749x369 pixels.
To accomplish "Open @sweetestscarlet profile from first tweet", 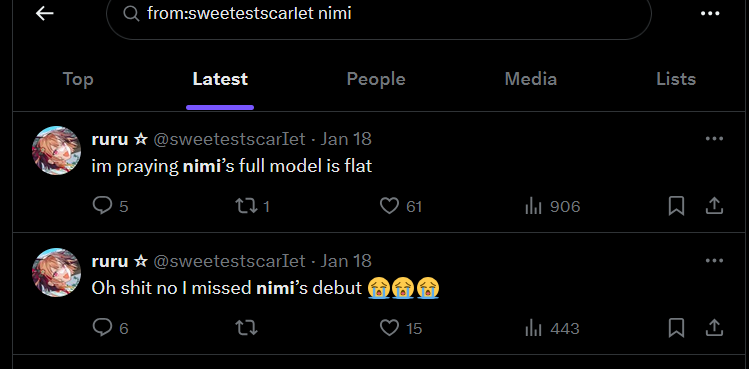I will point(229,139).
